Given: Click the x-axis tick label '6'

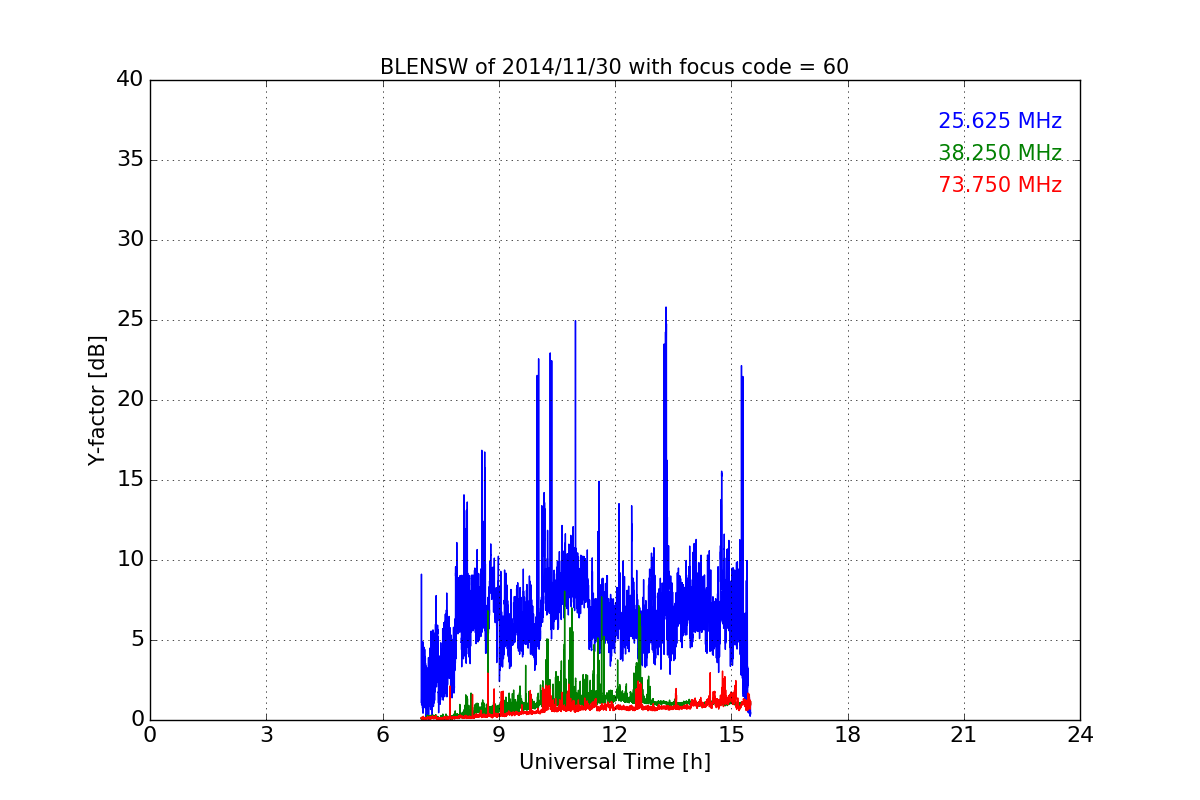Looking at the screenshot, I should click(x=383, y=735).
